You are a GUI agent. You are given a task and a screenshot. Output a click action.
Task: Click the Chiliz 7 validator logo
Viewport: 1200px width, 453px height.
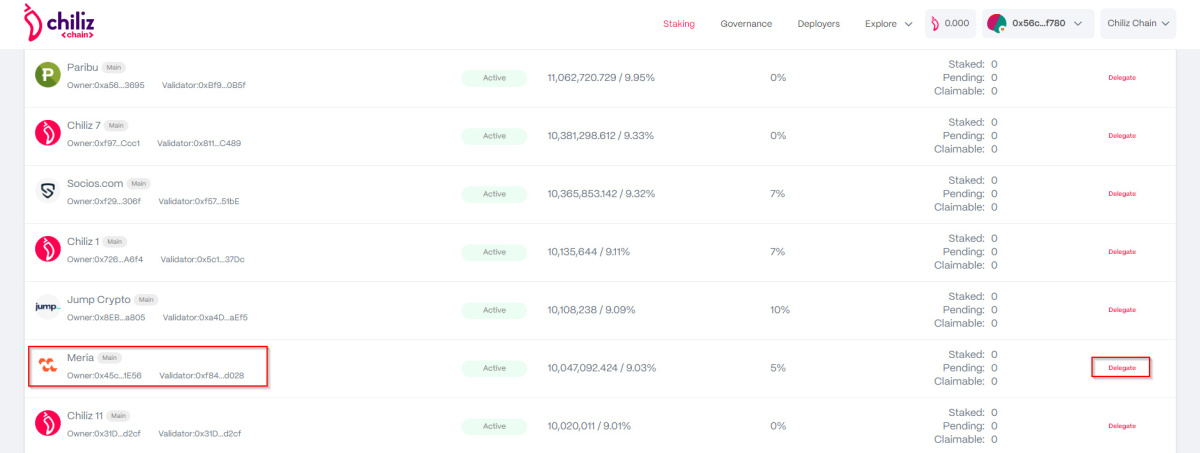(48, 133)
